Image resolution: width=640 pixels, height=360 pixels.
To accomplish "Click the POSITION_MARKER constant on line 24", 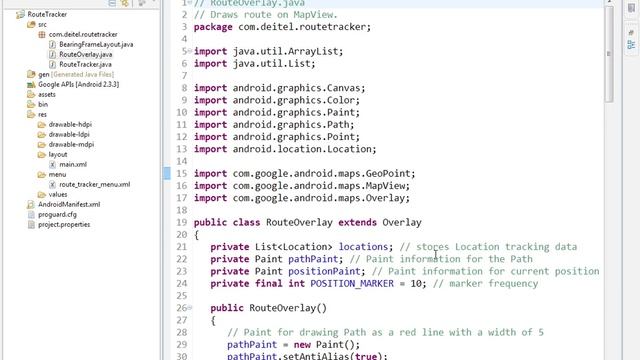I will click(352, 284).
